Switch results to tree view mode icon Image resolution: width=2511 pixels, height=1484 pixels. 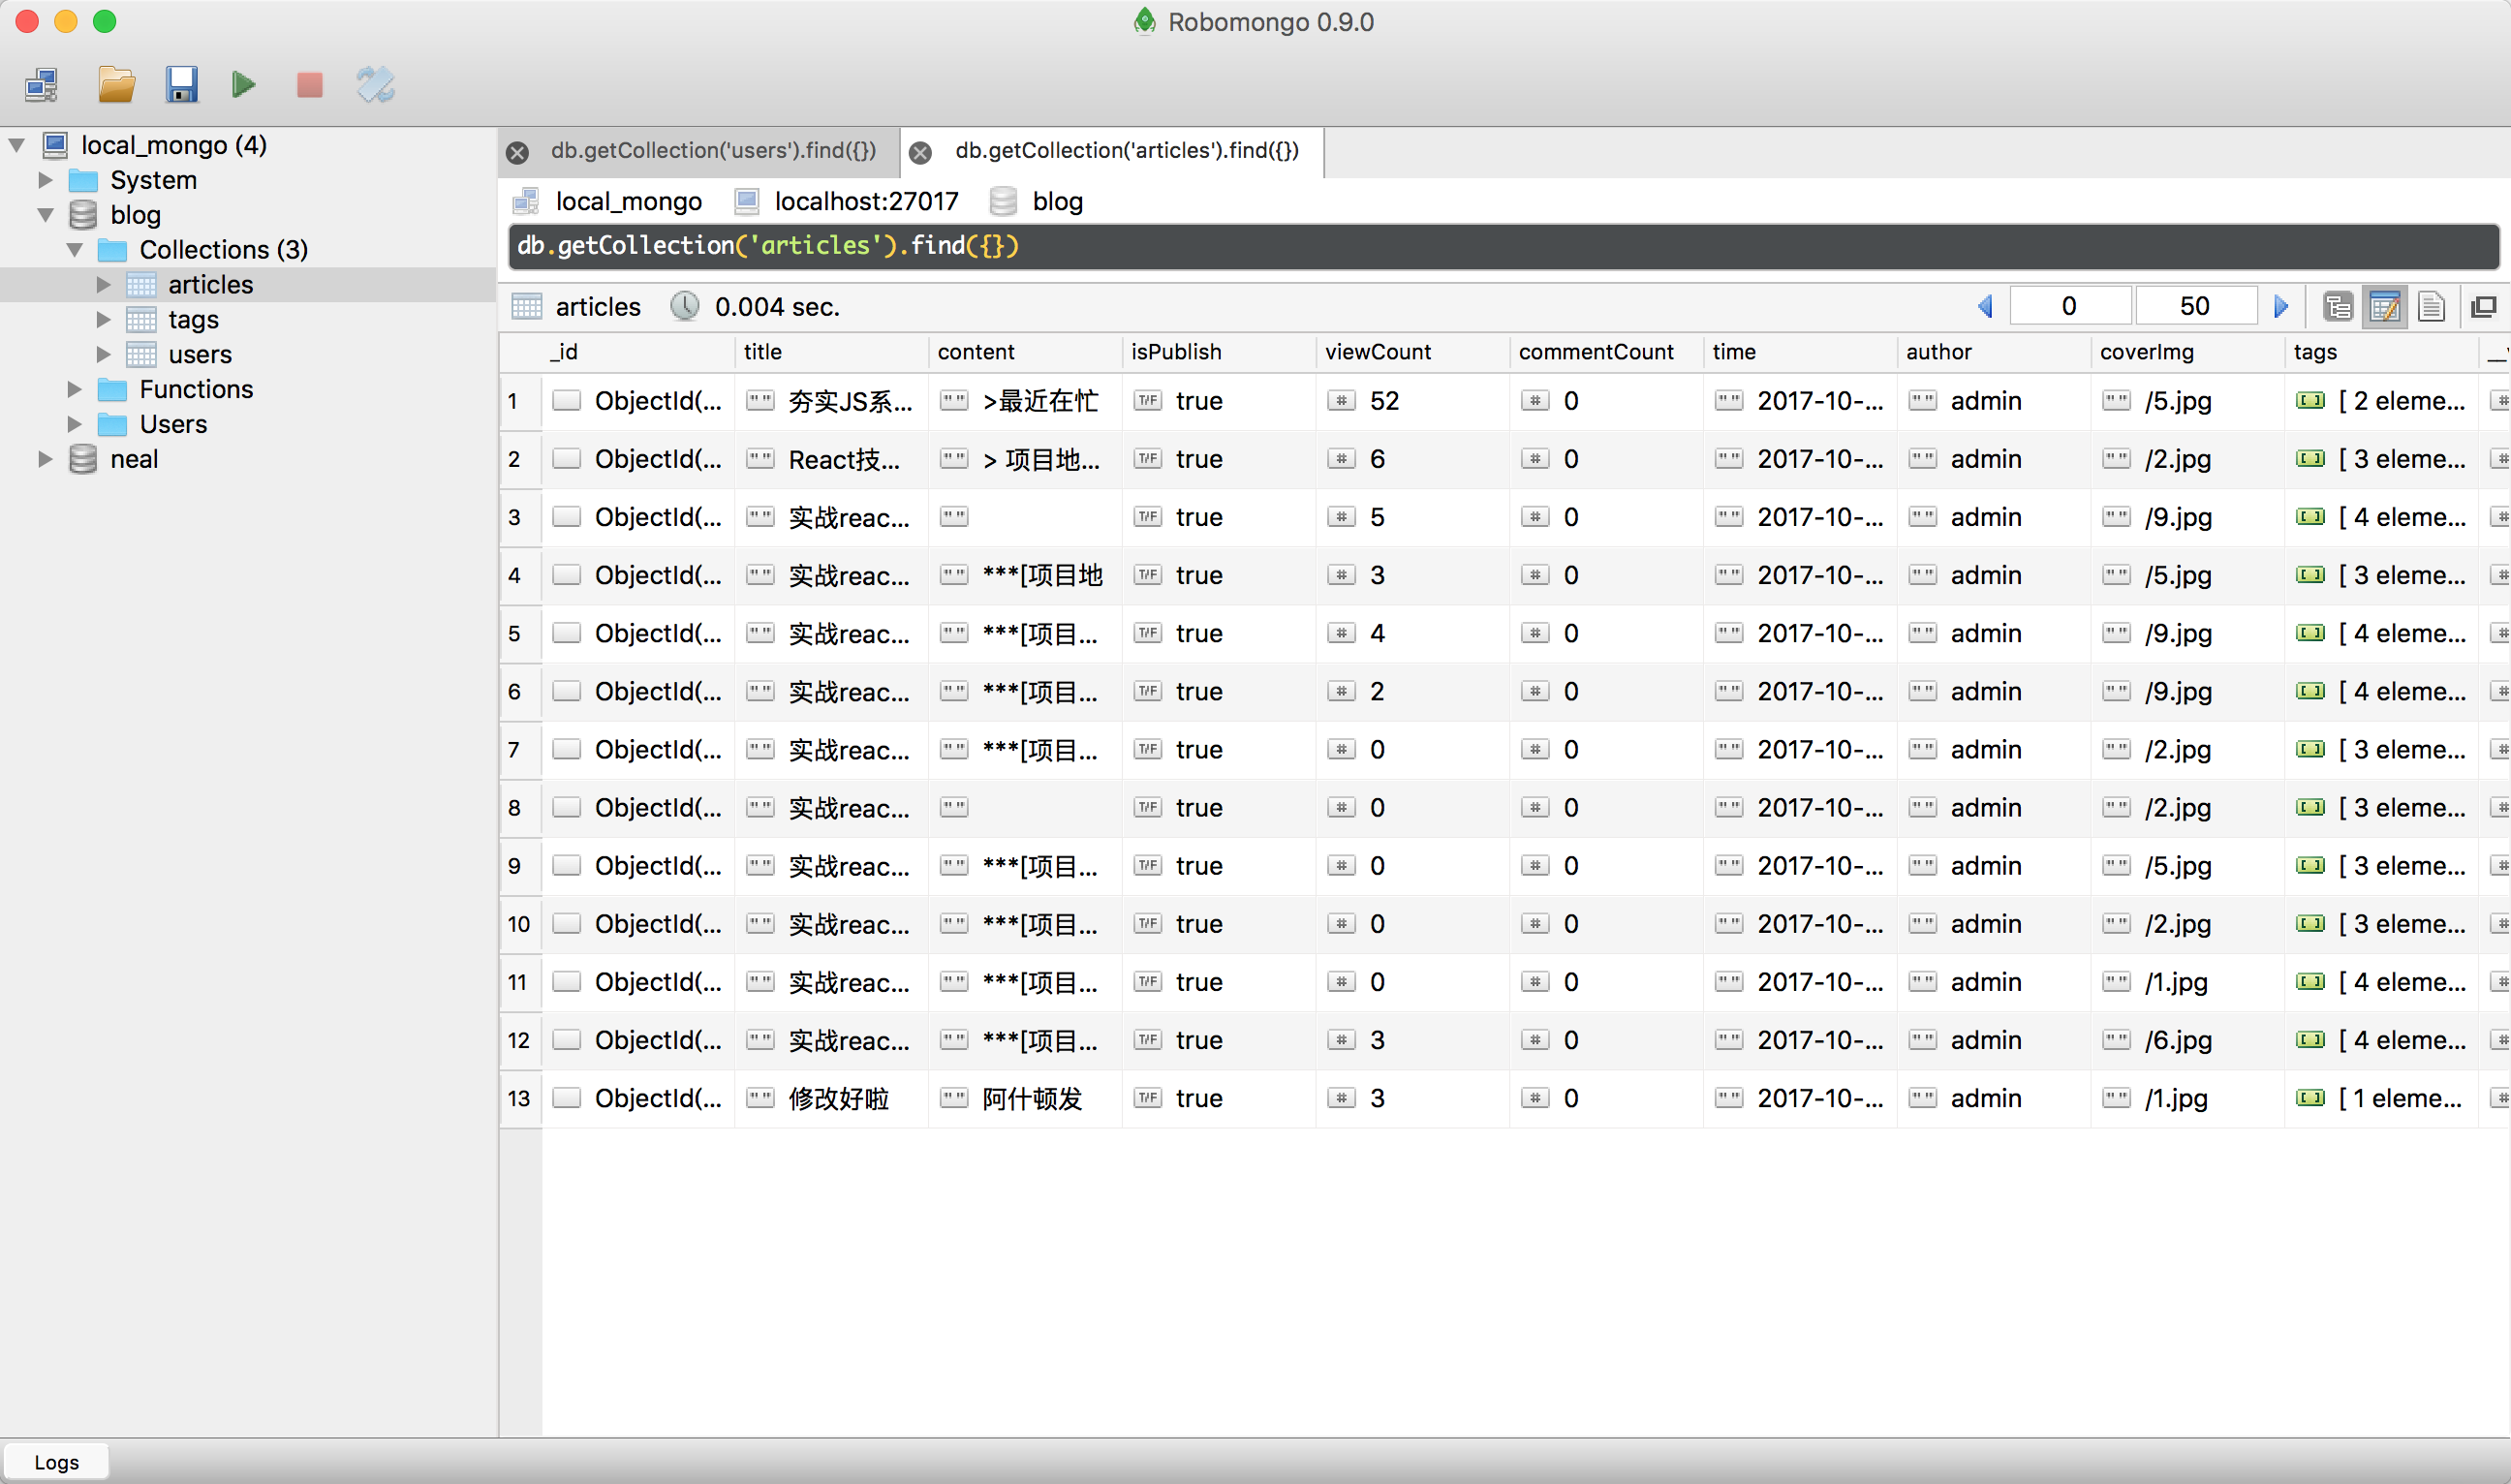click(2337, 307)
